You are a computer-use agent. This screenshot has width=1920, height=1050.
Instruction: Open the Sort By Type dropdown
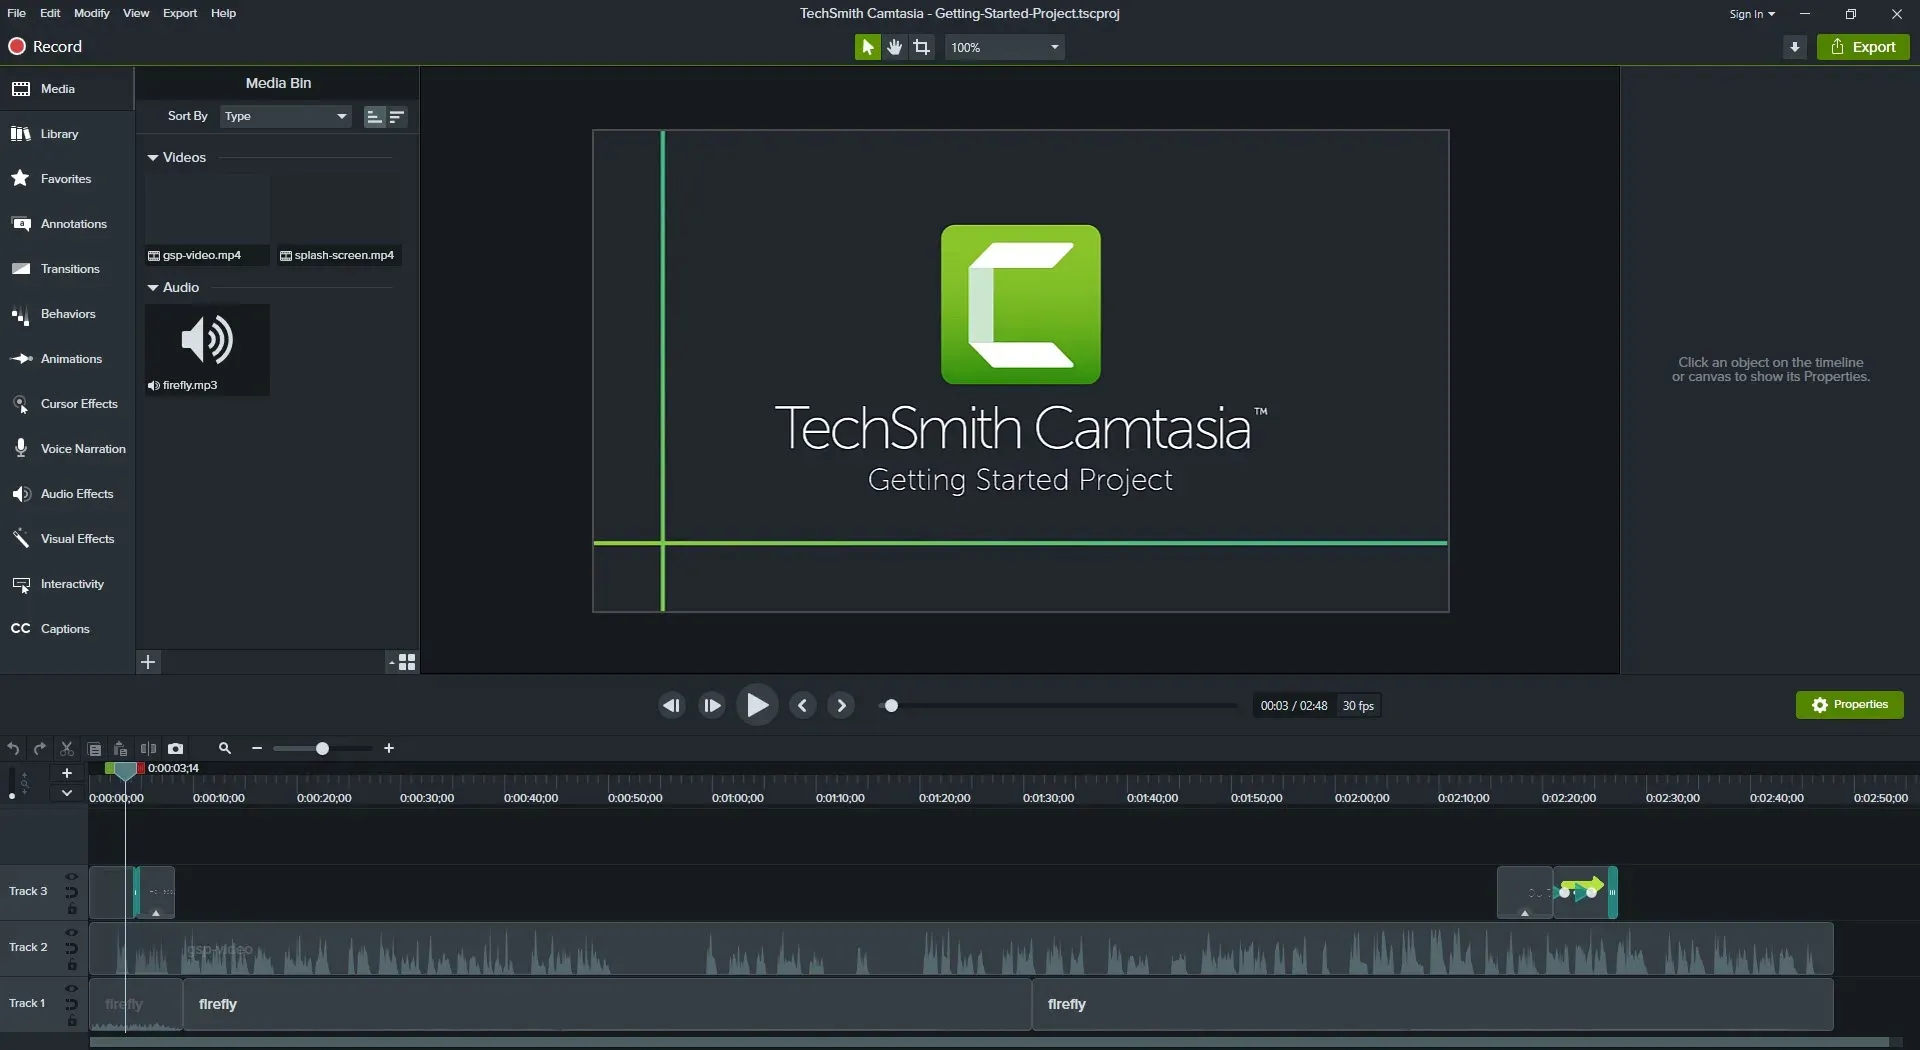click(x=286, y=117)
